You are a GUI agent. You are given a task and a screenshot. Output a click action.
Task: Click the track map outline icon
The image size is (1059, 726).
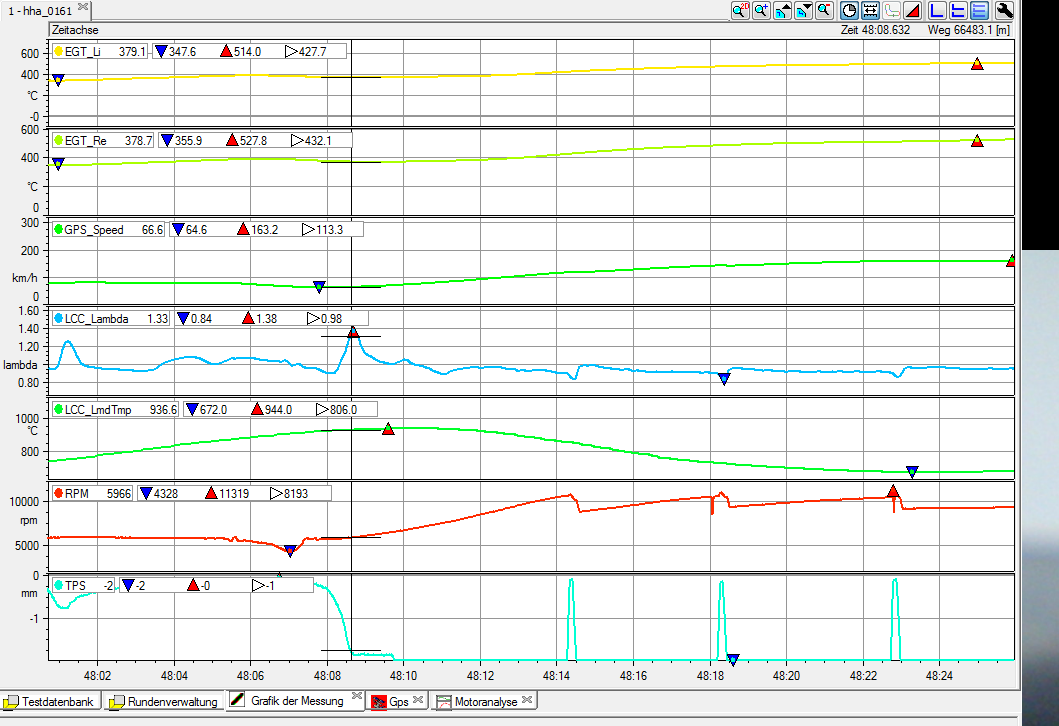coord(892,11)
